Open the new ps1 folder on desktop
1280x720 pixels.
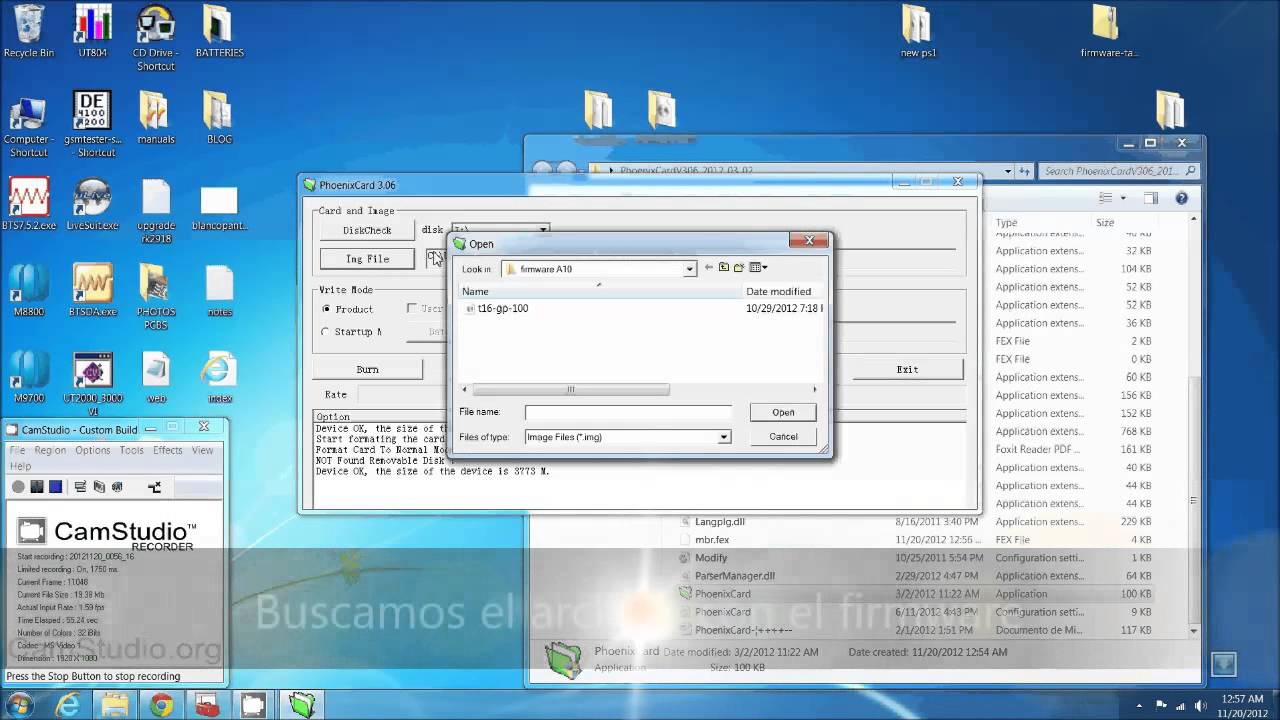coord(917,30)
